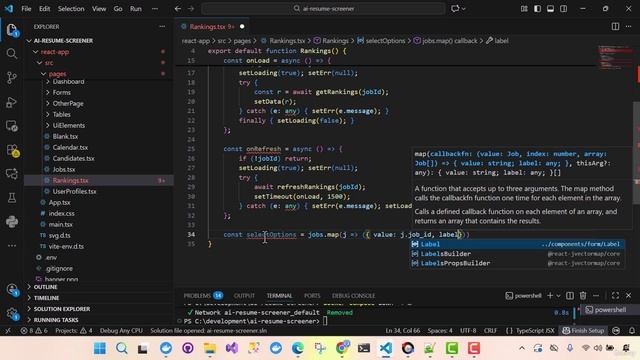Open Customize Layout button
Image resolution: width=640 pixels, height=360 pixels.
[x=524, y=9]
